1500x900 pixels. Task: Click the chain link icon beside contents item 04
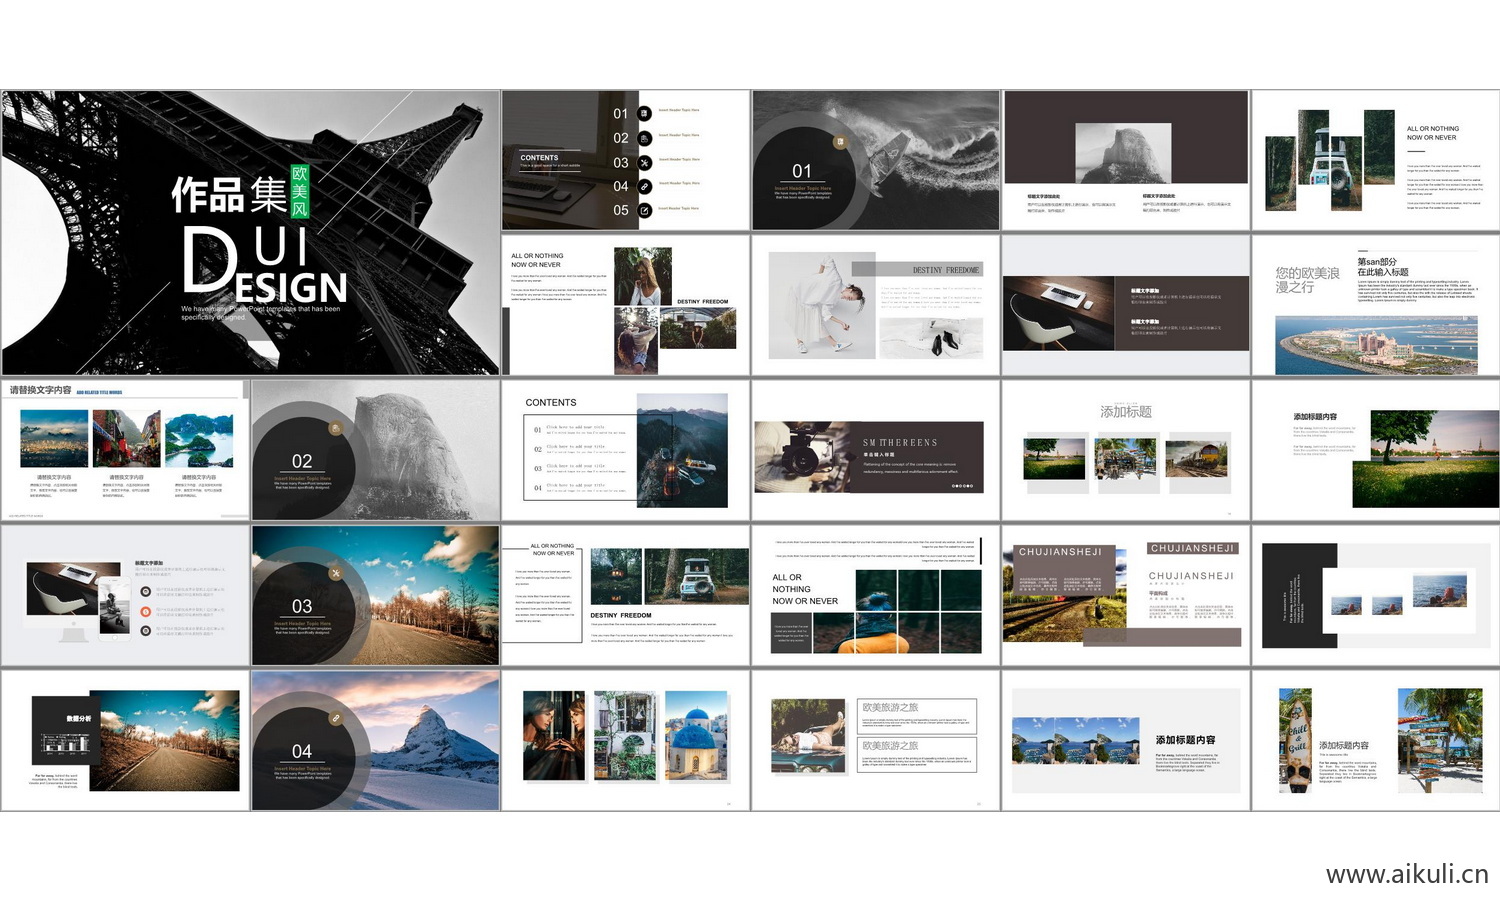(645, 186)
